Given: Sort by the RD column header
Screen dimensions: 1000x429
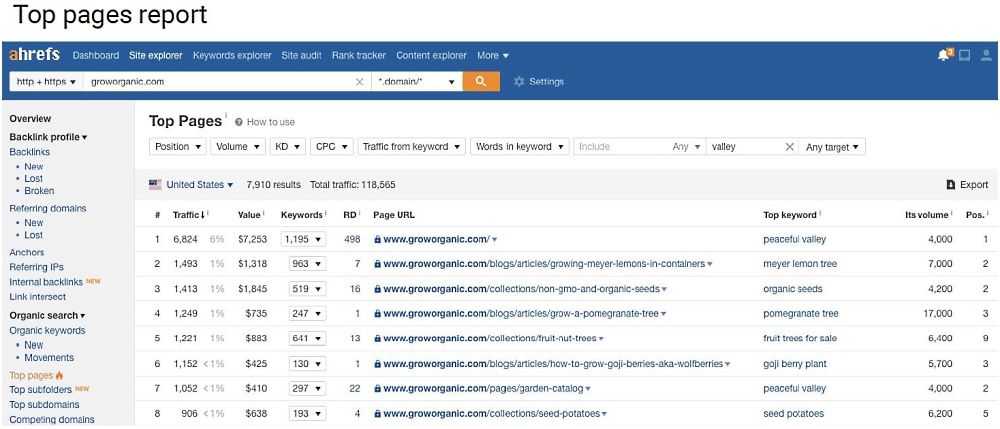Looking at the screenshot, I should [350, 215].
